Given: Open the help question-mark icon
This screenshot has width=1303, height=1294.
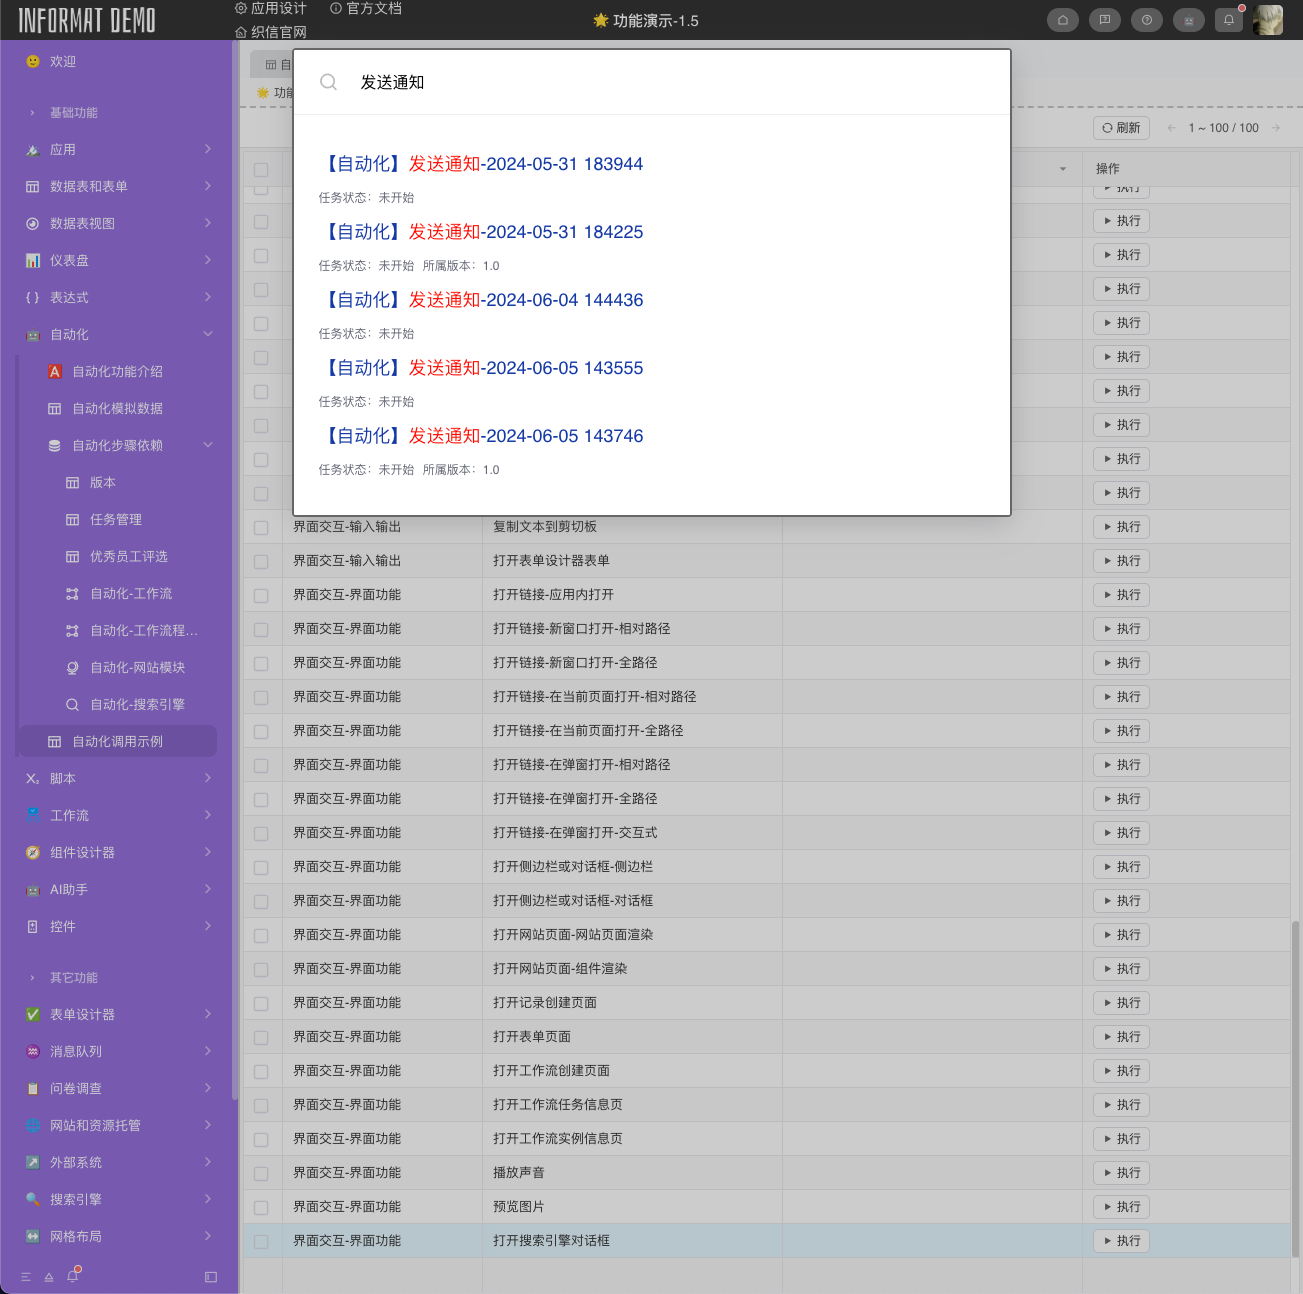Looking at the screenshot, I should click(x=1146, y=20).
